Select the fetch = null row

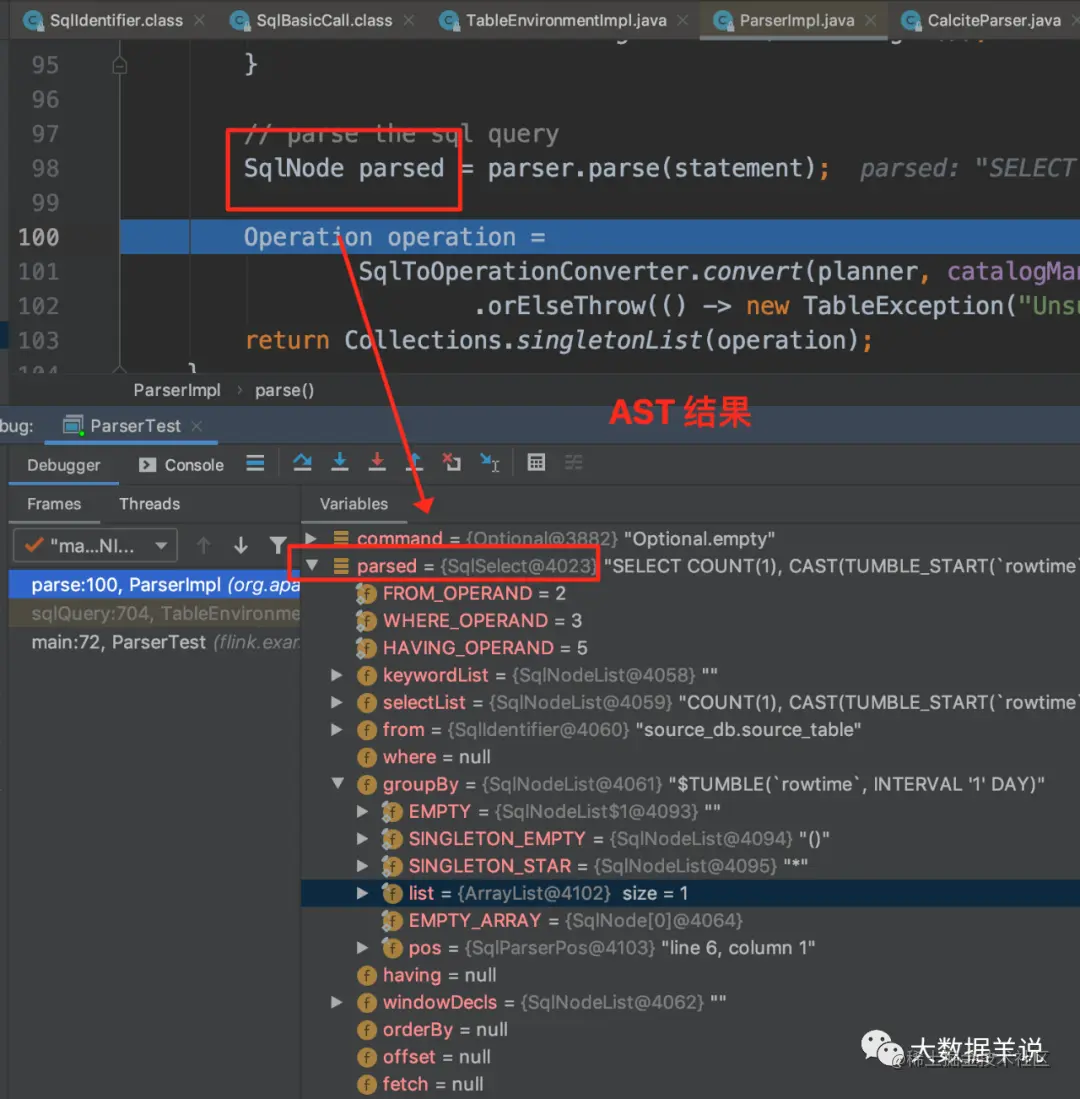pyautogui.click(x=690, y=1084)
